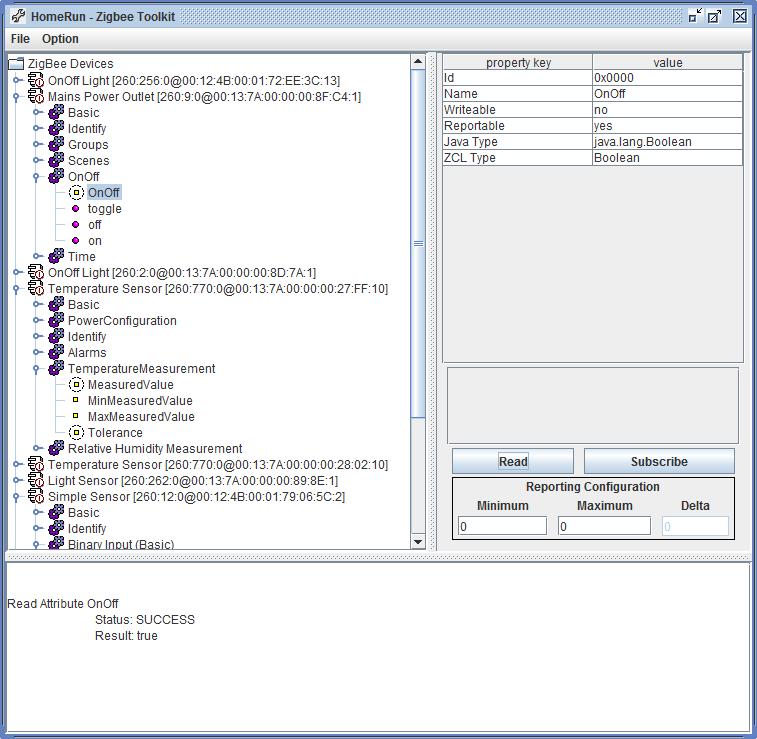
Task: Click Light Sensor device icon
Action: (x=36, y=480)
